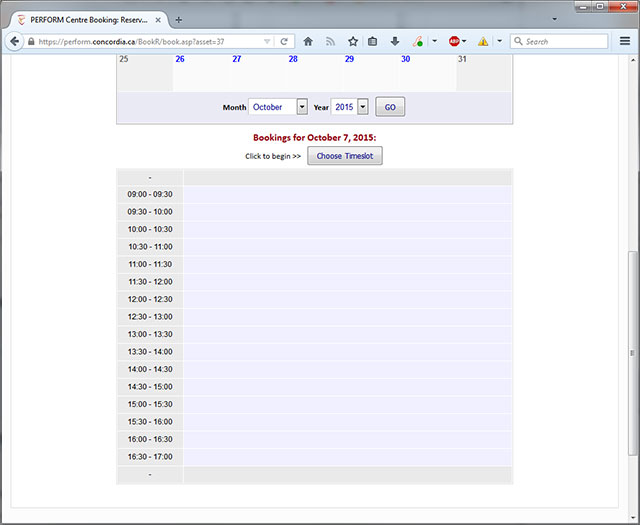Click the Choose Timeslot button
Screen dimensions: 640x525
(344, 156)
